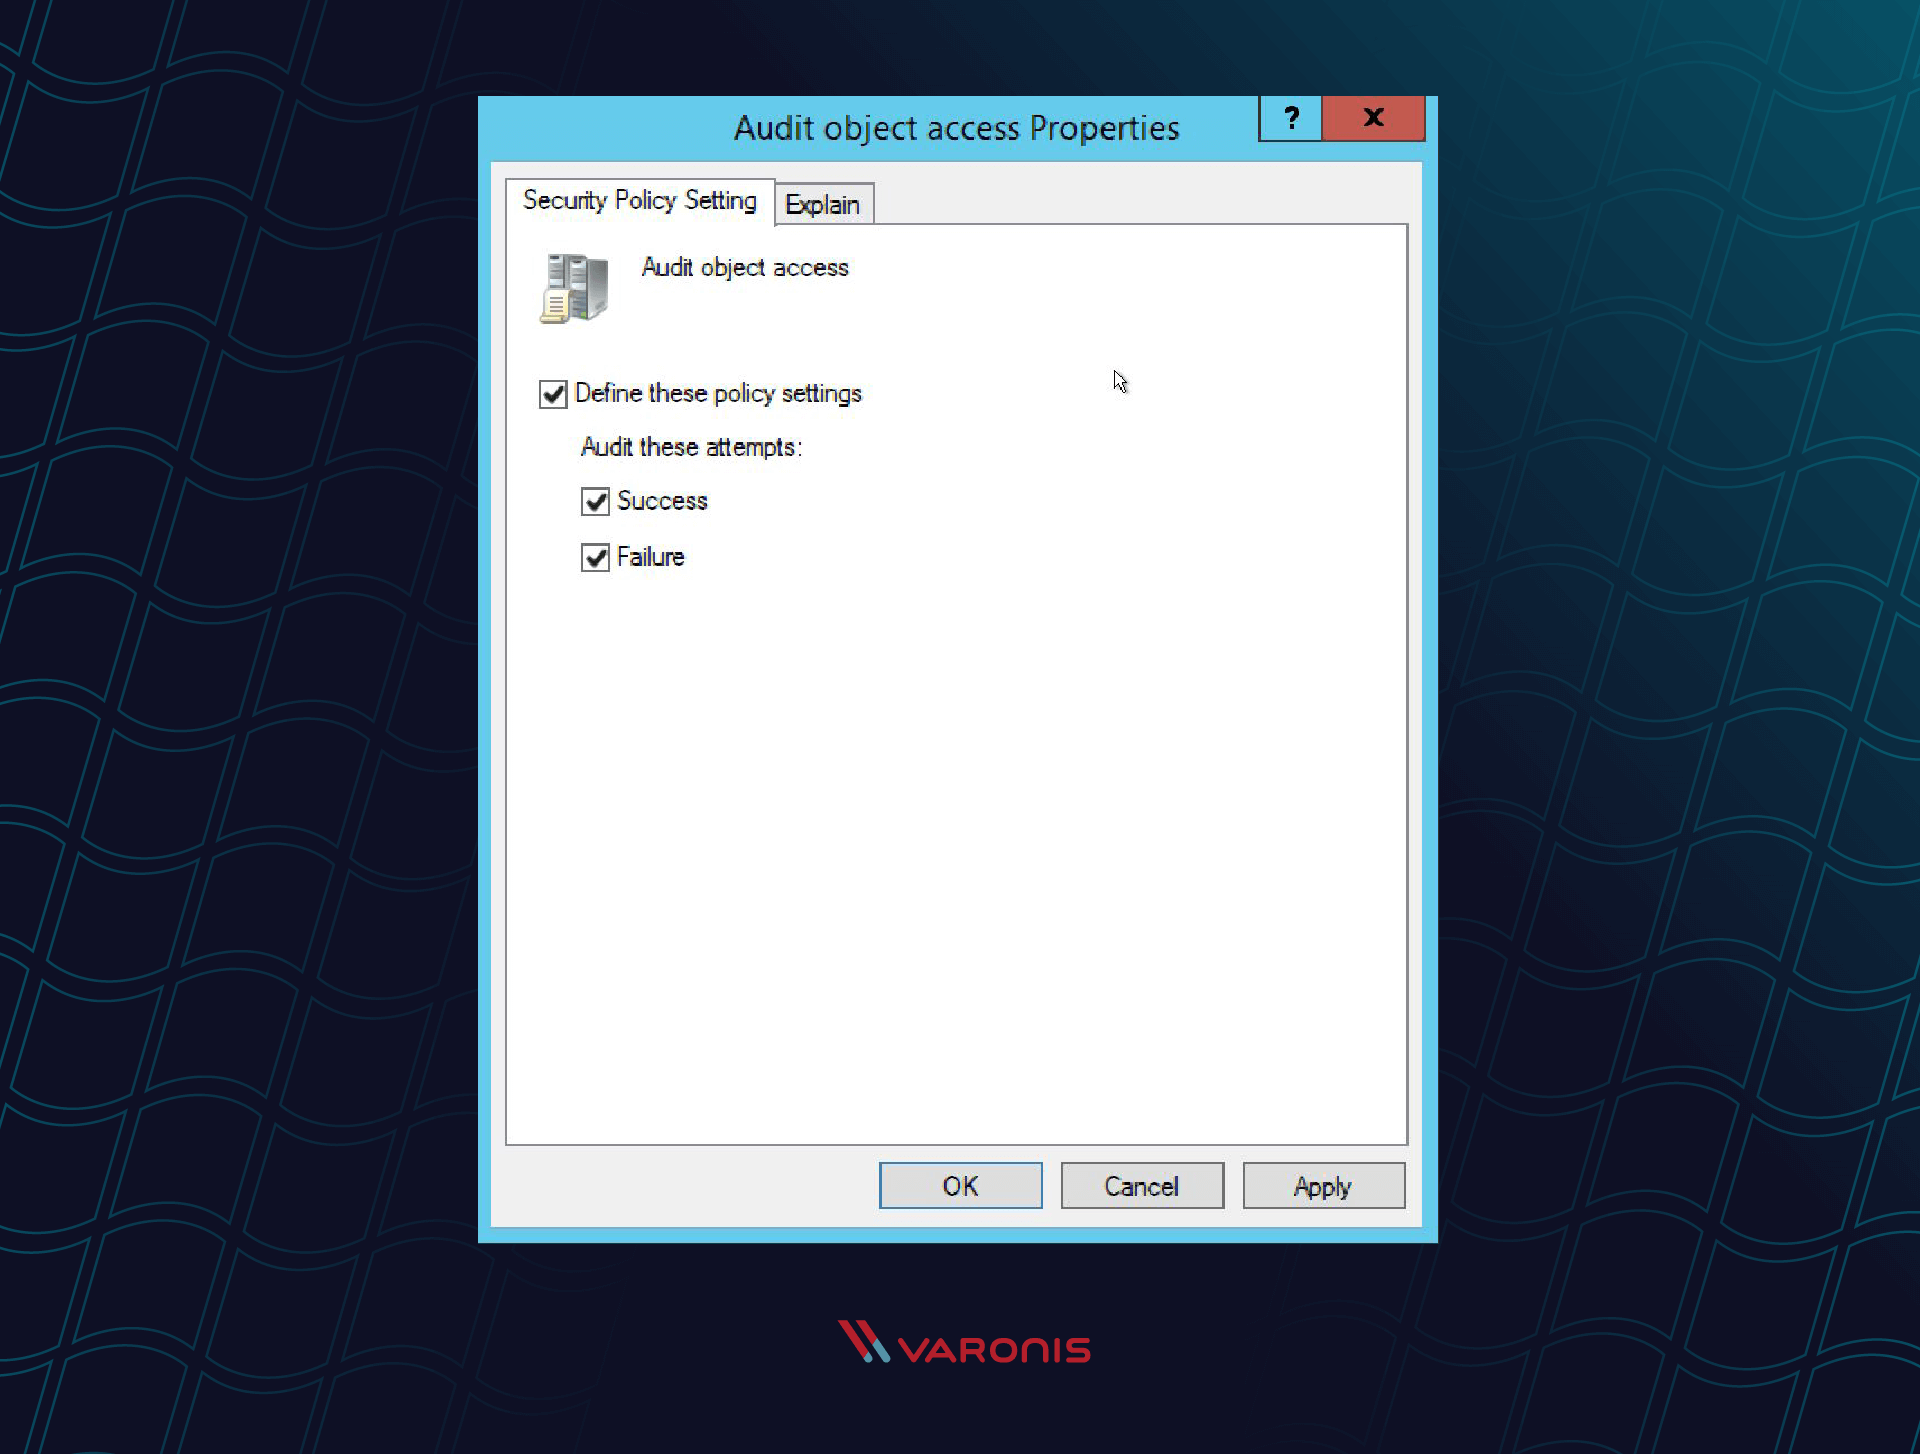Disable the Success audit checkbox
The width and height of the screenshot is (1920, 1454).
[x=596, y=501]
